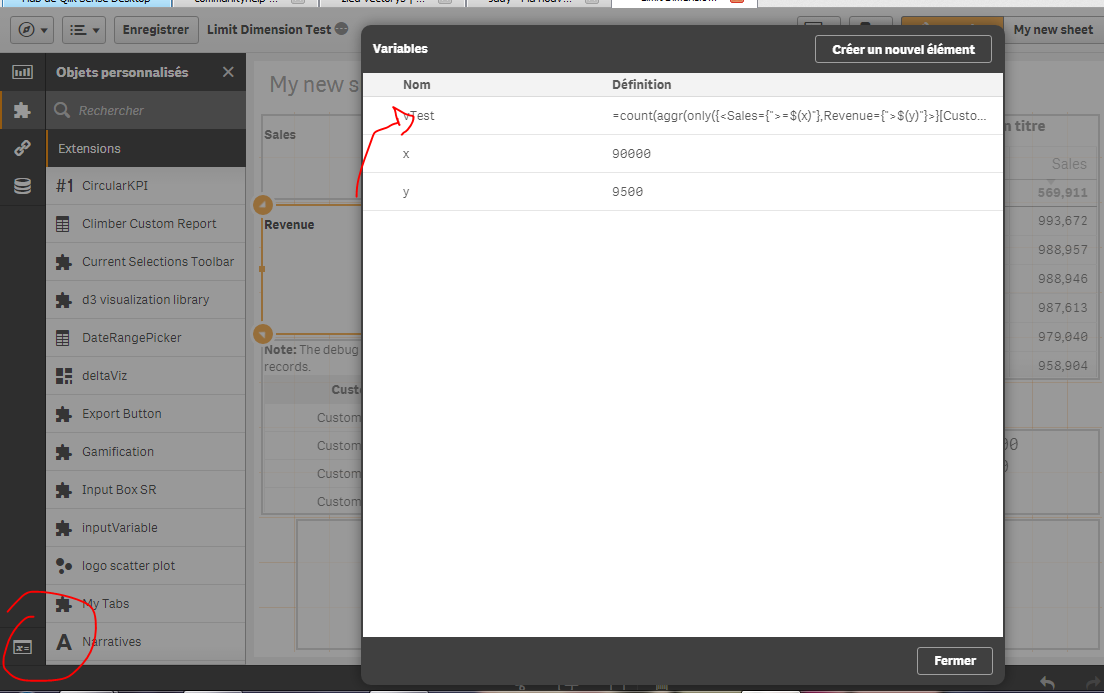1104x693 pixels.
Task: Click the app info icon beside title
Action: [x=341, y=29]
